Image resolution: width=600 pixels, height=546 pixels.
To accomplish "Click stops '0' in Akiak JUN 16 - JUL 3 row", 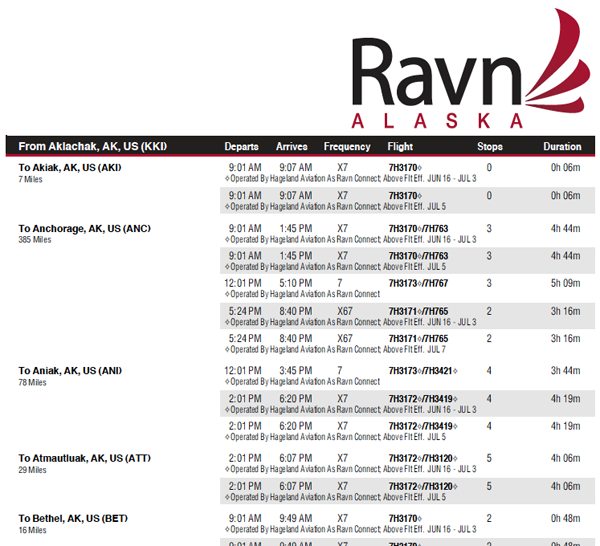I will click(x=489, y=168).
